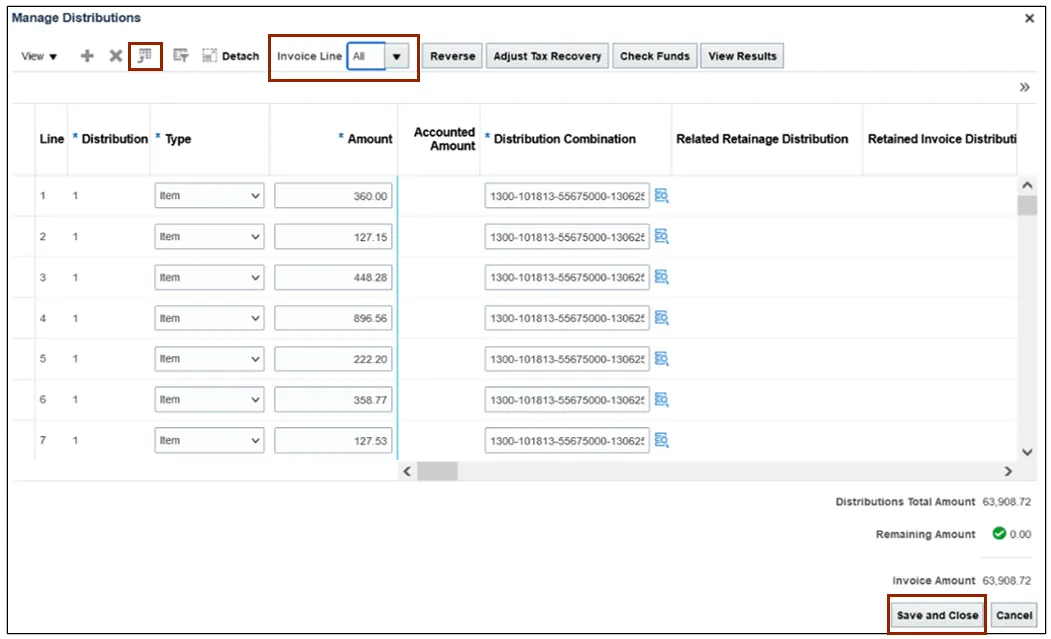Viewport: 1051px width, 639px height.
Task: Open the Type dropdown for line 5
Action: pyautogui.click(x=209, y=359)
